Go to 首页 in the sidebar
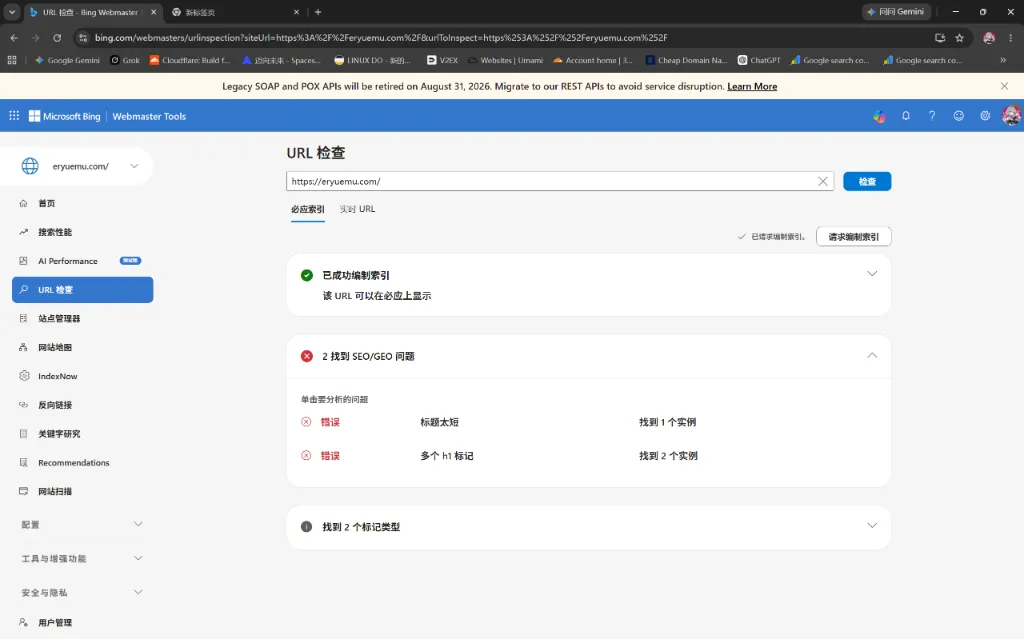The image size is (1024, 639). point(82,203)
